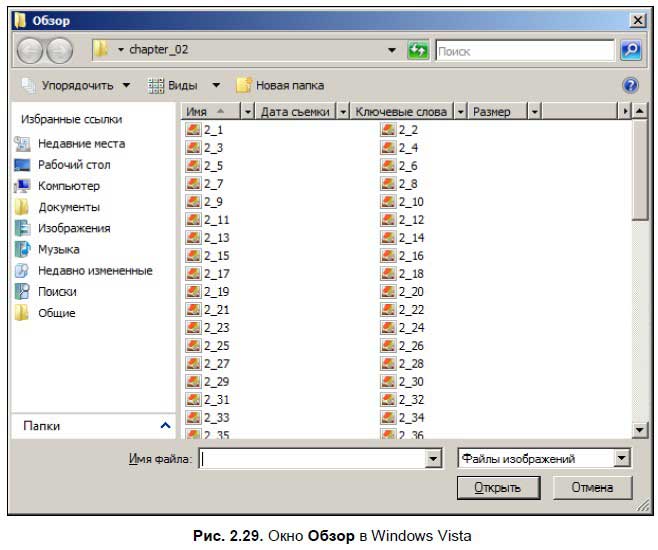Open Размер column filter dropdown
The image size is (658, 550).
tap(535, 112)
